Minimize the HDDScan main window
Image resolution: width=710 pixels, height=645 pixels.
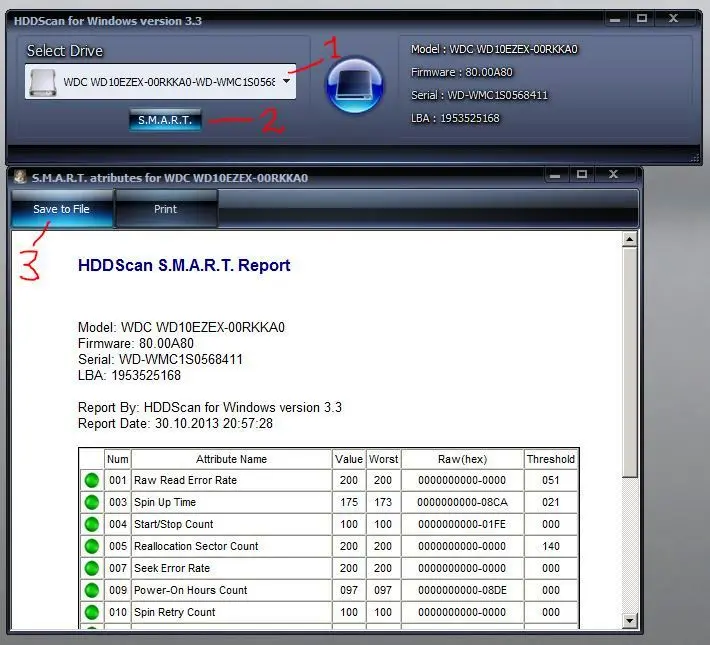(614, 19)
